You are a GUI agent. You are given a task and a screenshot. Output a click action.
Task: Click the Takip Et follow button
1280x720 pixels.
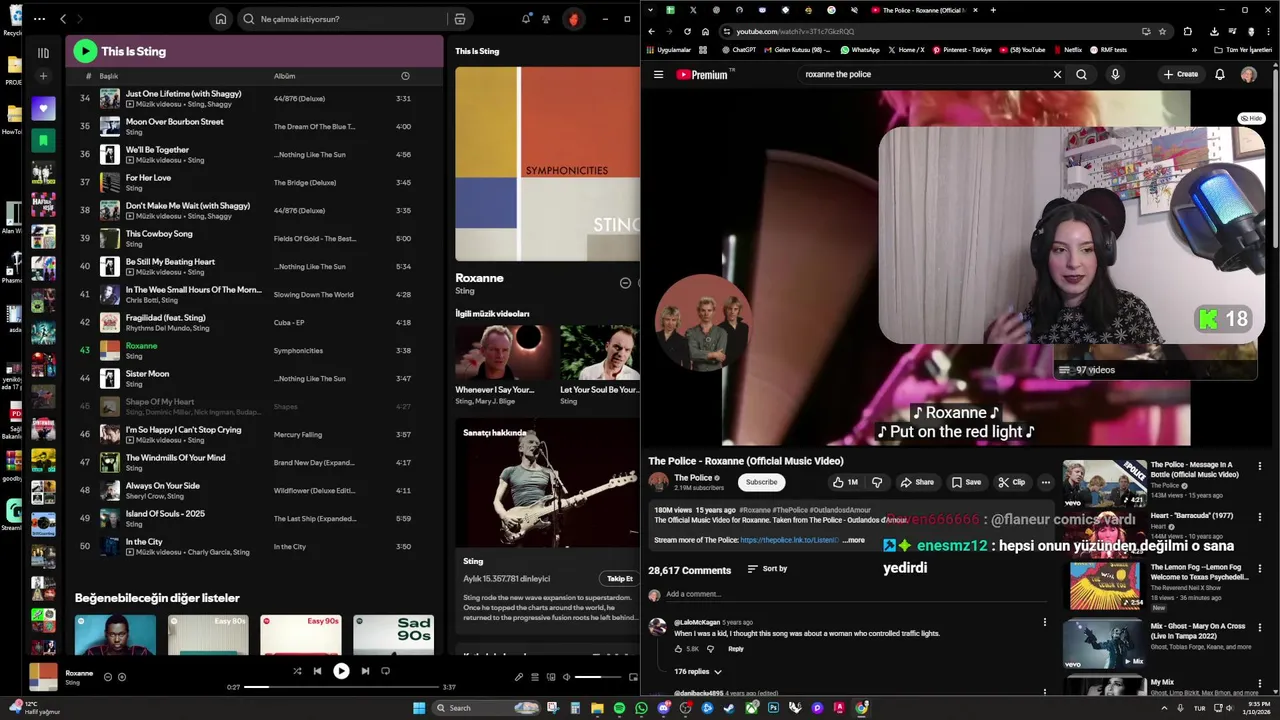pos(620,579)
